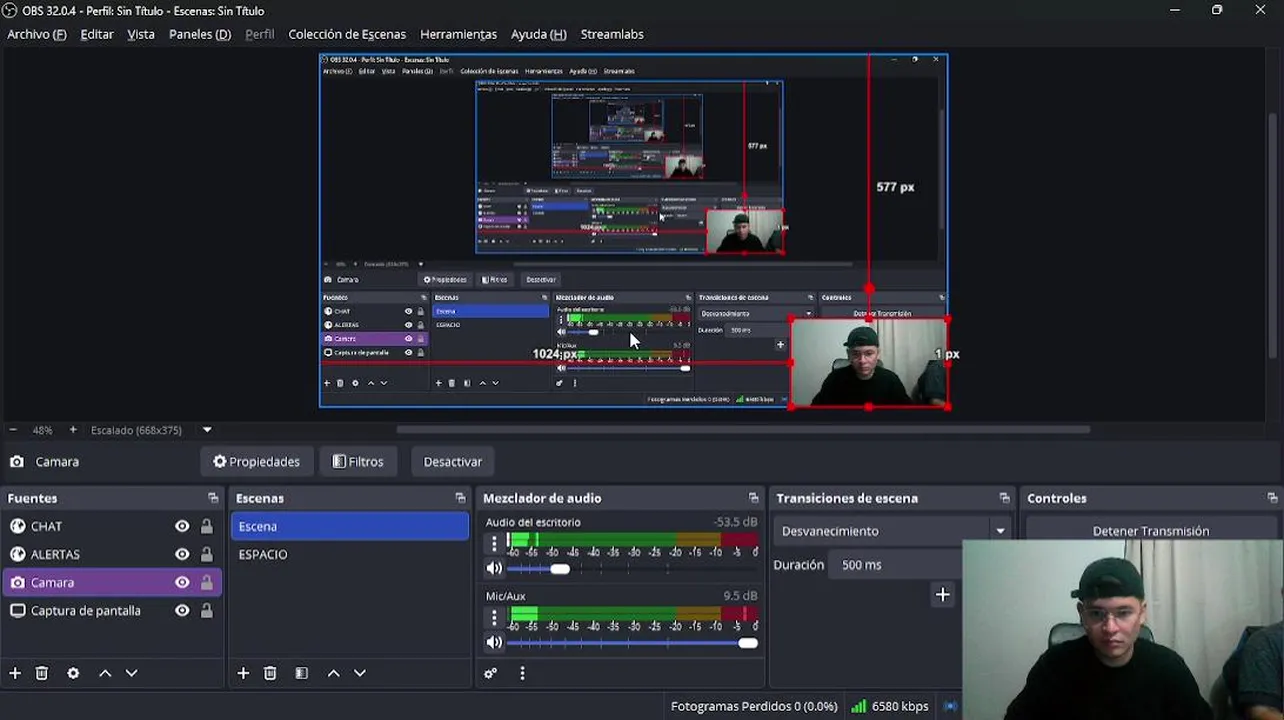Select the CHAT source row
The image size is (1284, 720).
(x=112, y=526)
